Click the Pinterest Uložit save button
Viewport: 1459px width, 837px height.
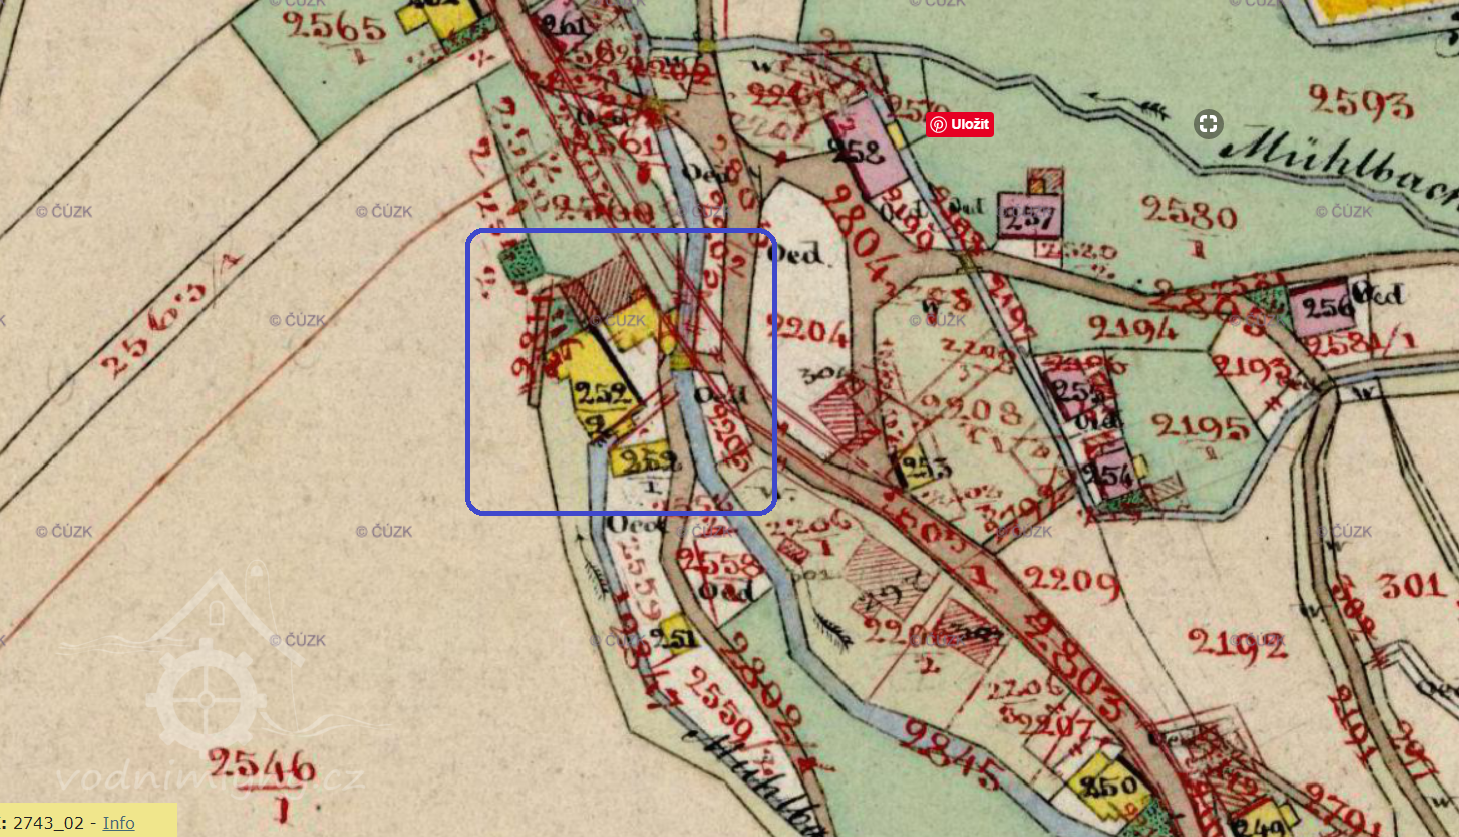[959, 125]
